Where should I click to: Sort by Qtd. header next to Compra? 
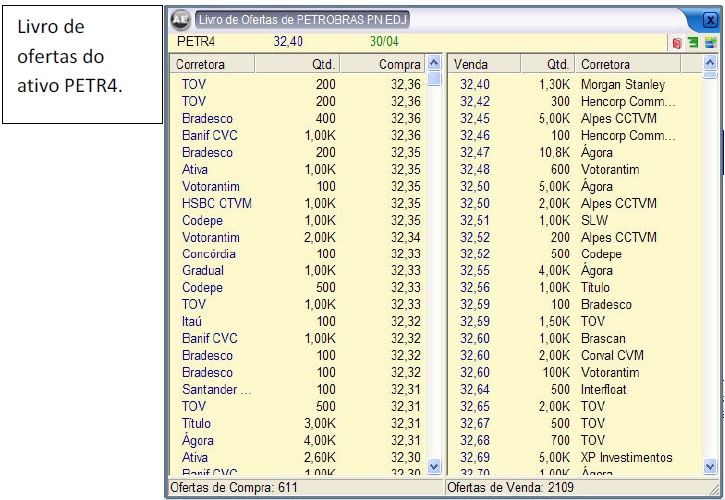pos(298,64)
